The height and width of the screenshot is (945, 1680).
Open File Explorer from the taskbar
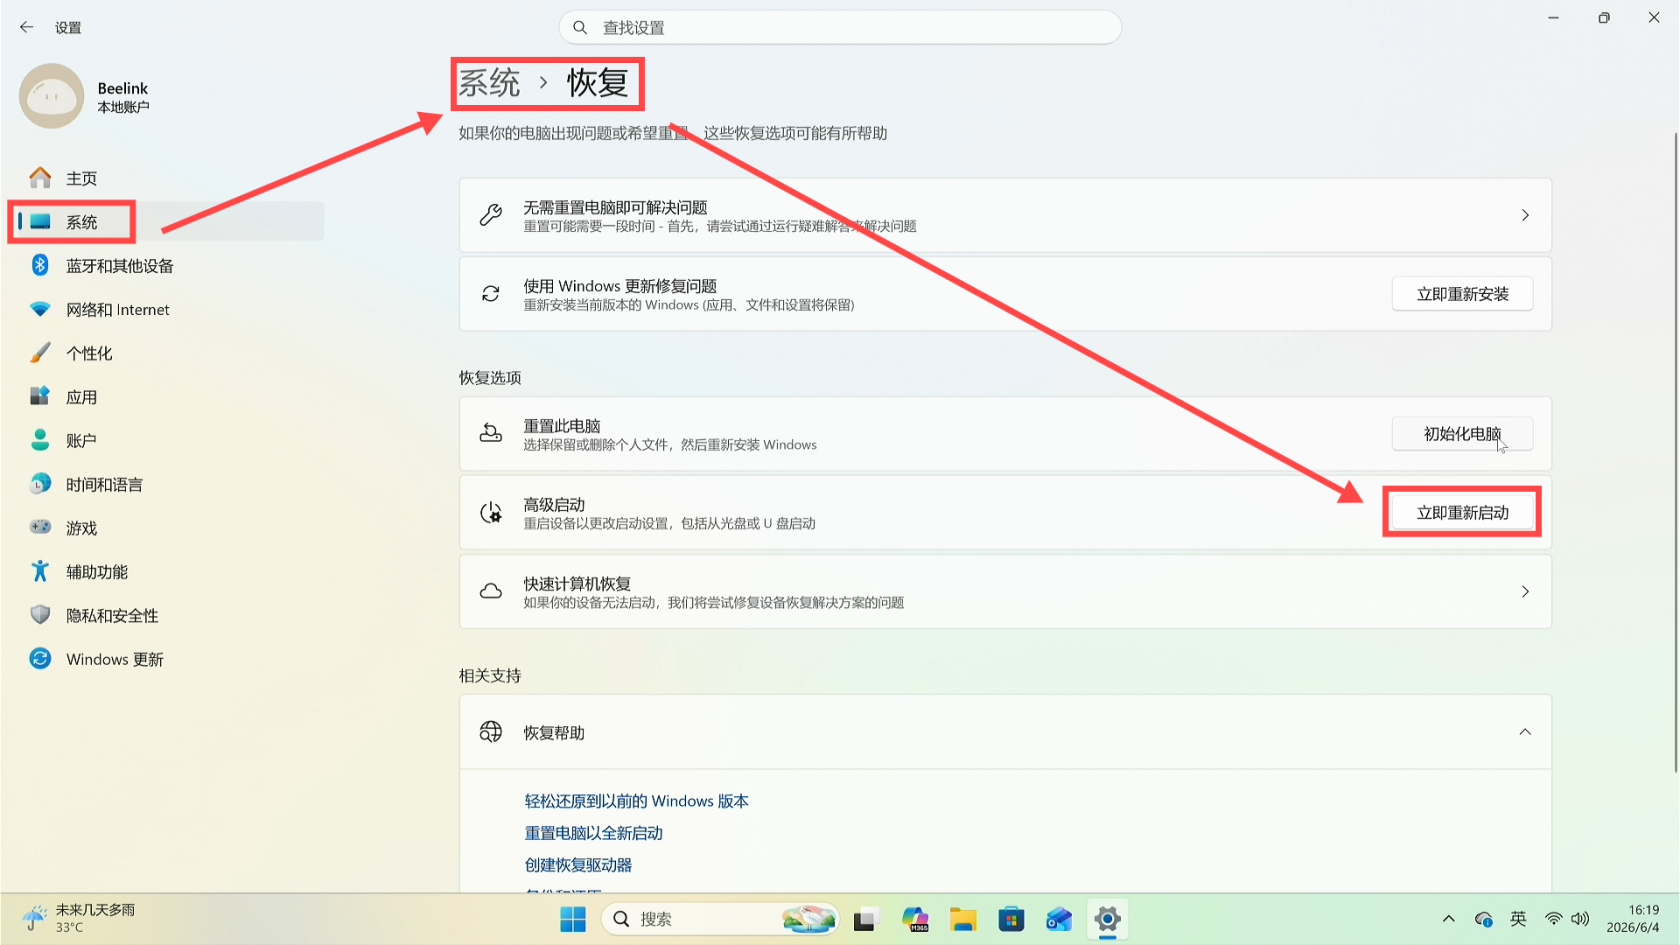963,919
